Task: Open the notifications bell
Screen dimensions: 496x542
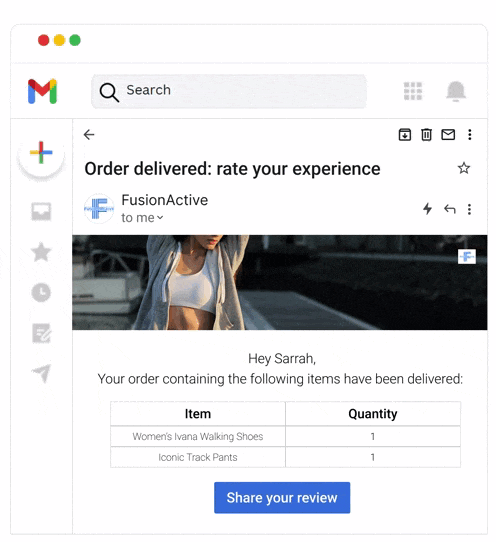Action: click(x=456, y=91)
